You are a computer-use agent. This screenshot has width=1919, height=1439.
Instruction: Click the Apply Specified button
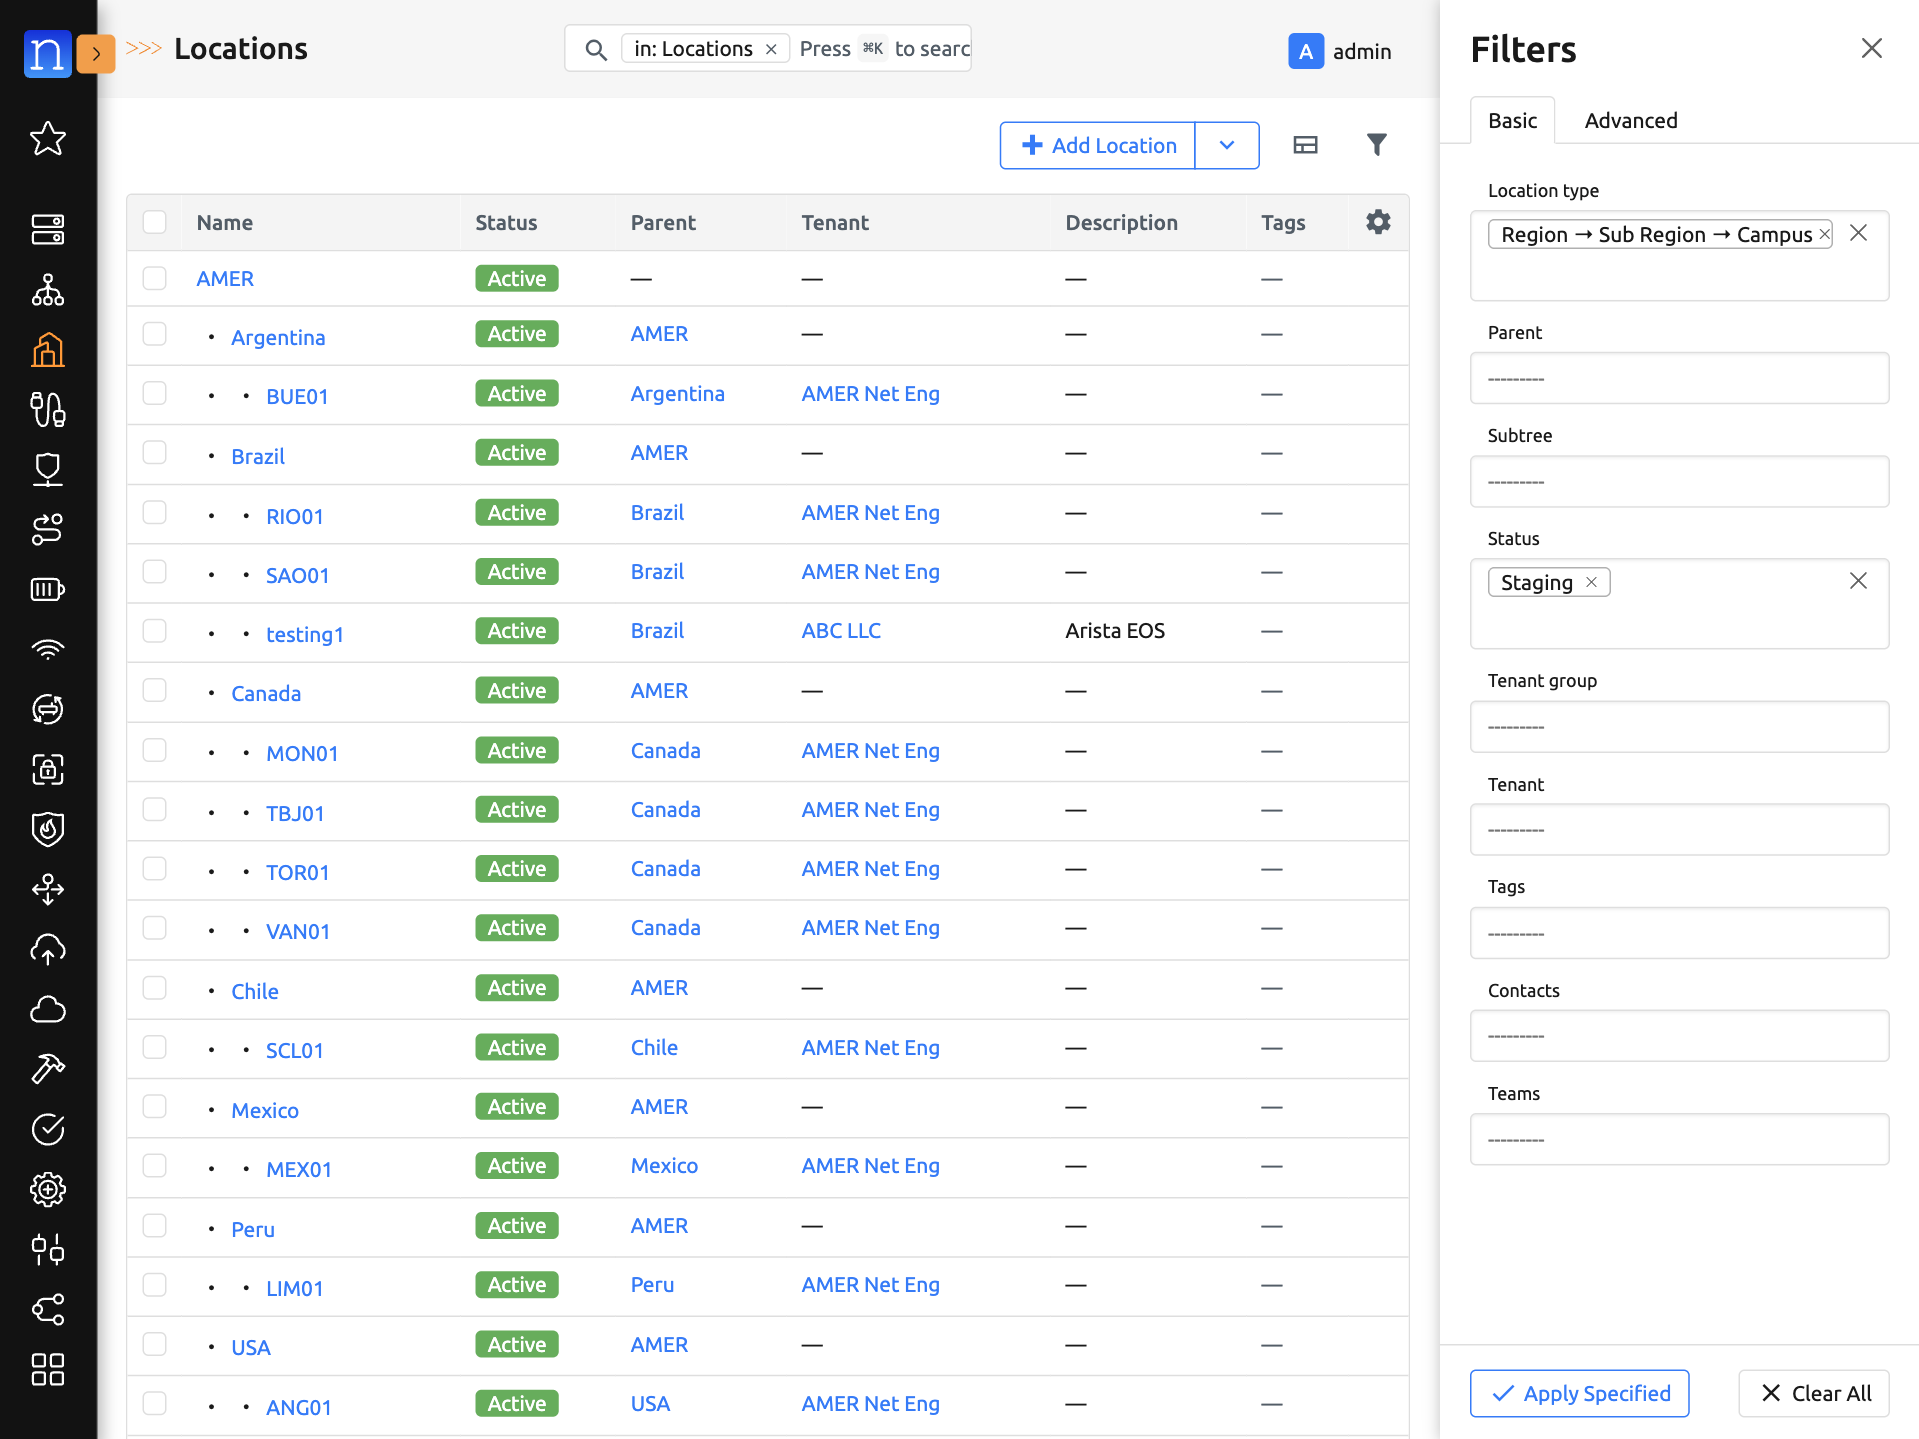click(1578, 1393)
